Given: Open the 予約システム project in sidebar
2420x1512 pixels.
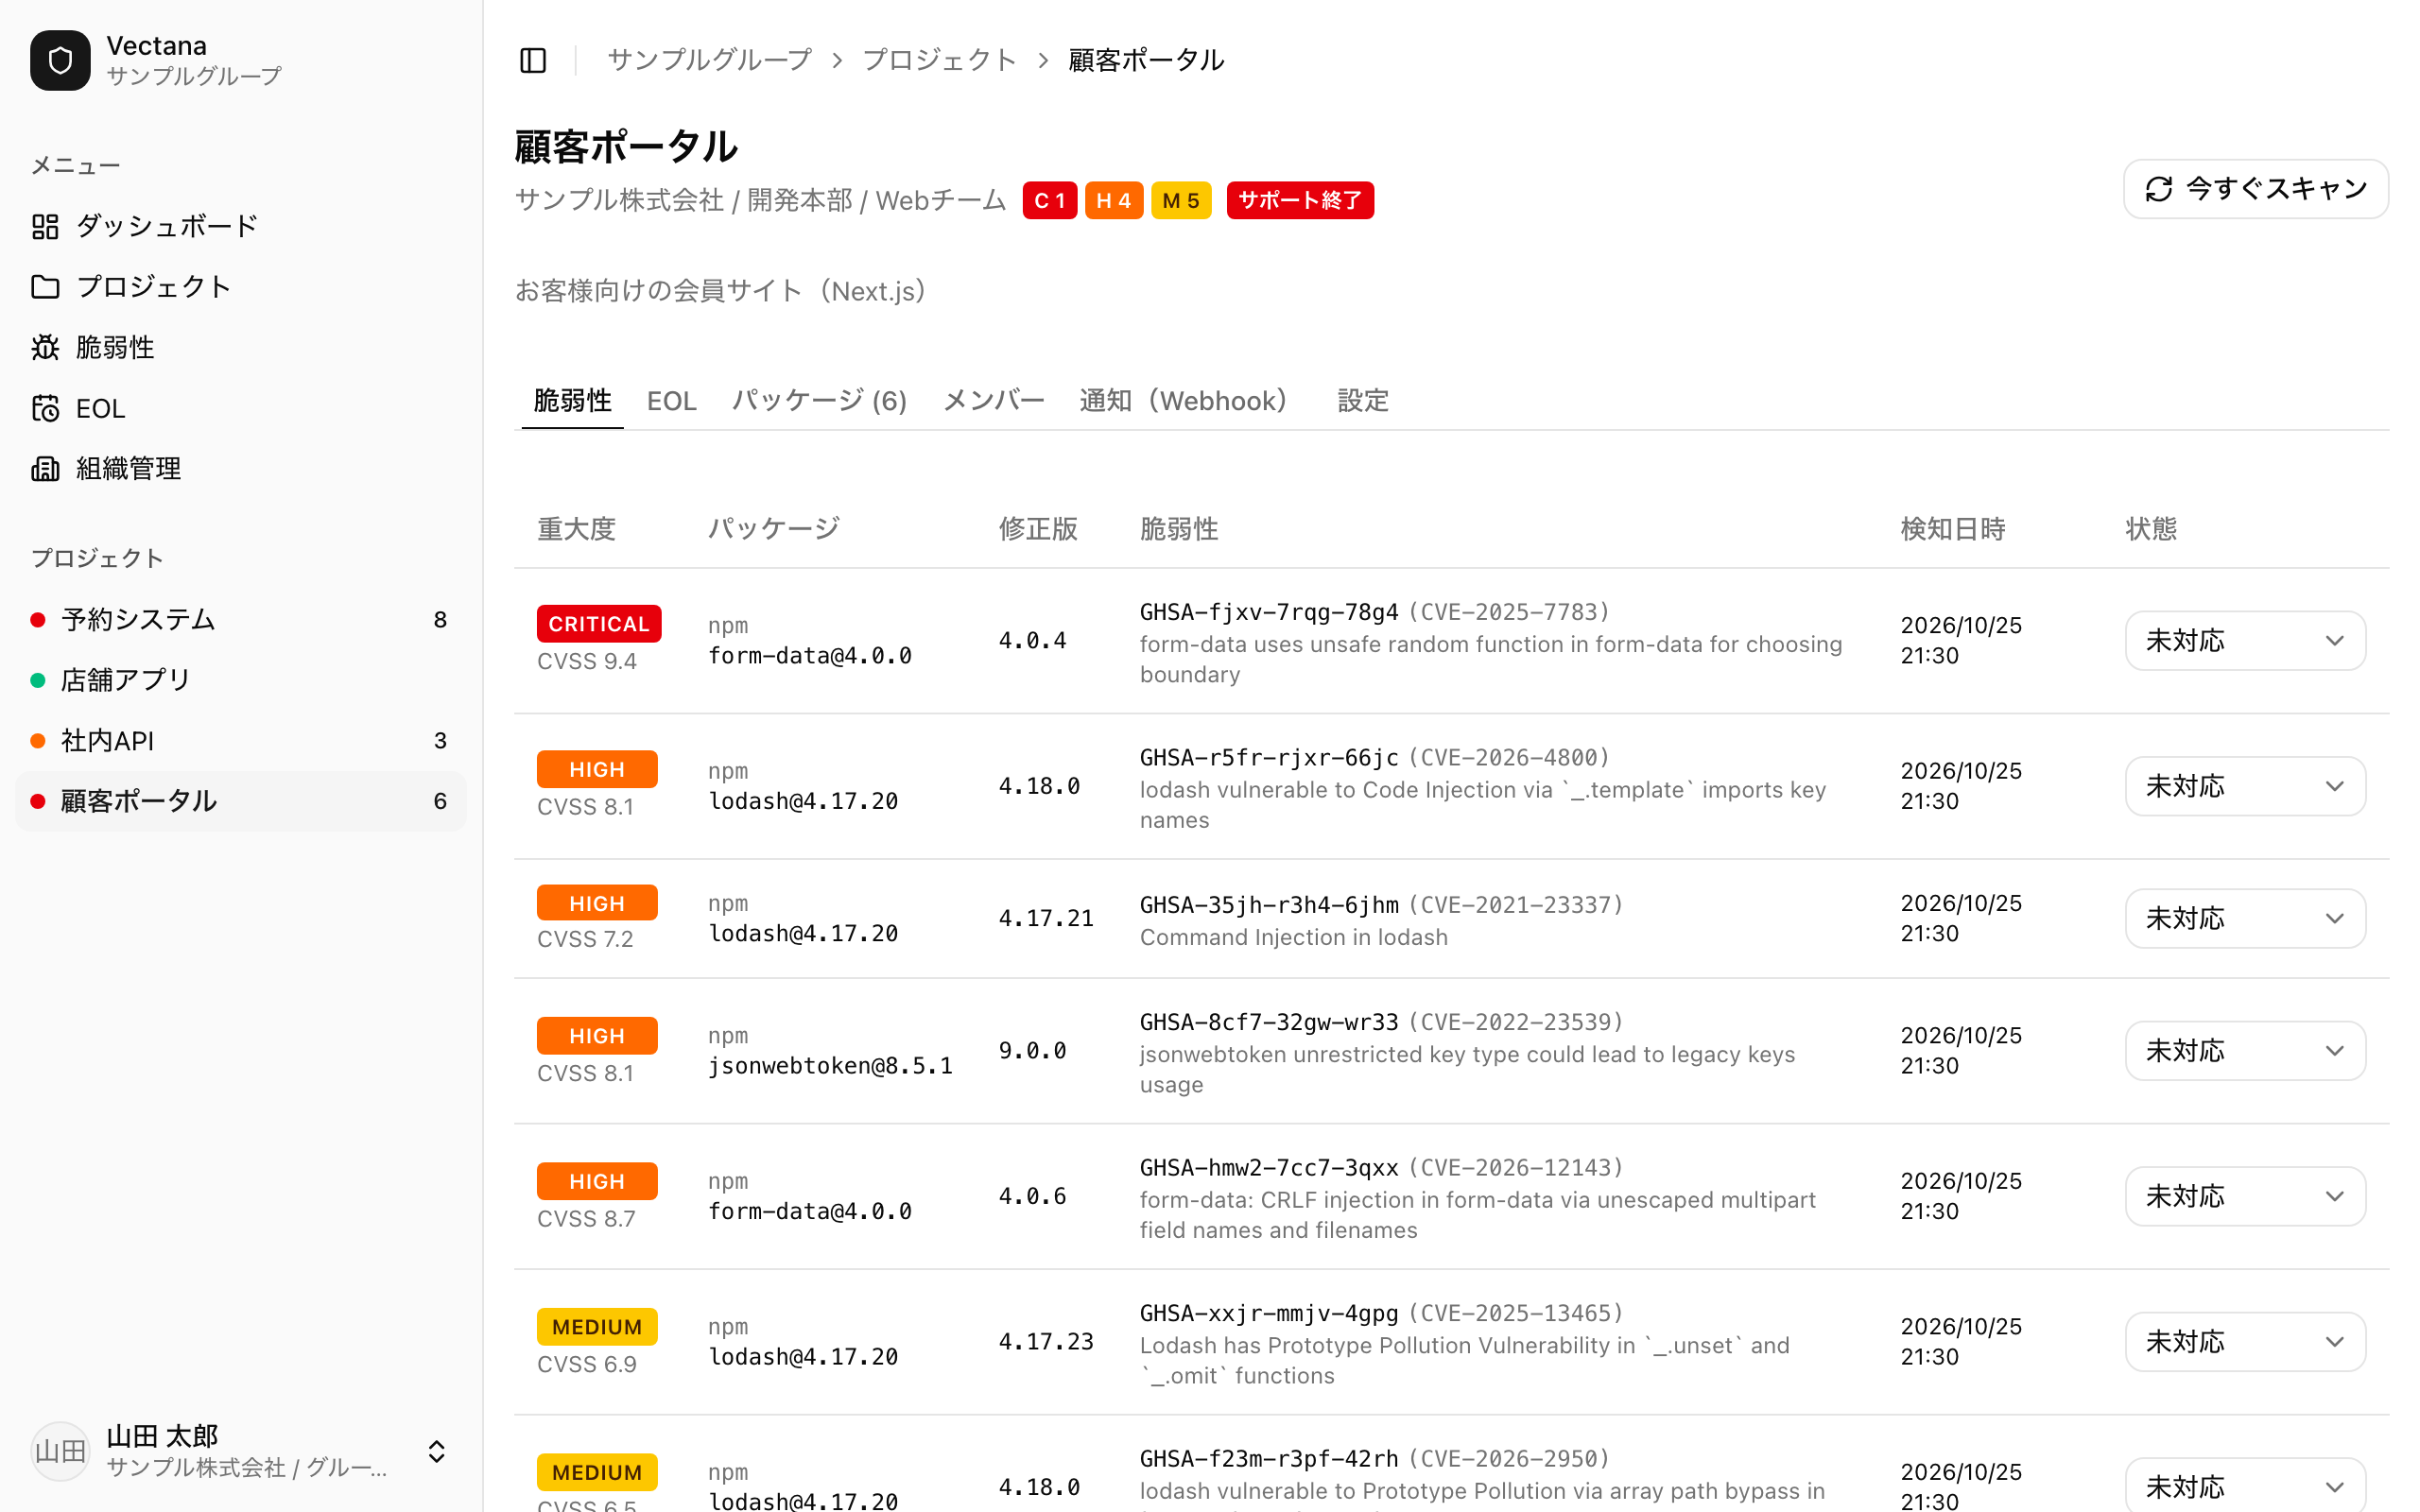Looking at the screenshot, I should click(240, 620).
